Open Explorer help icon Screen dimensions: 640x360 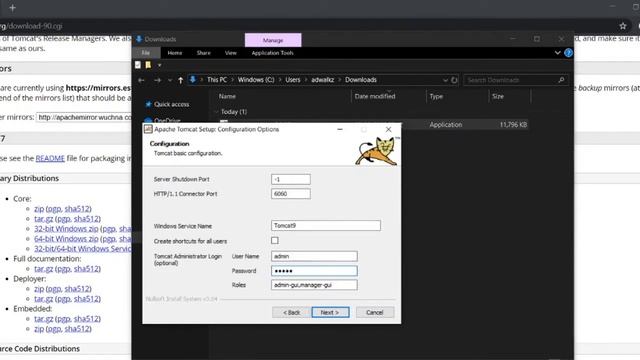pos(568,53)
